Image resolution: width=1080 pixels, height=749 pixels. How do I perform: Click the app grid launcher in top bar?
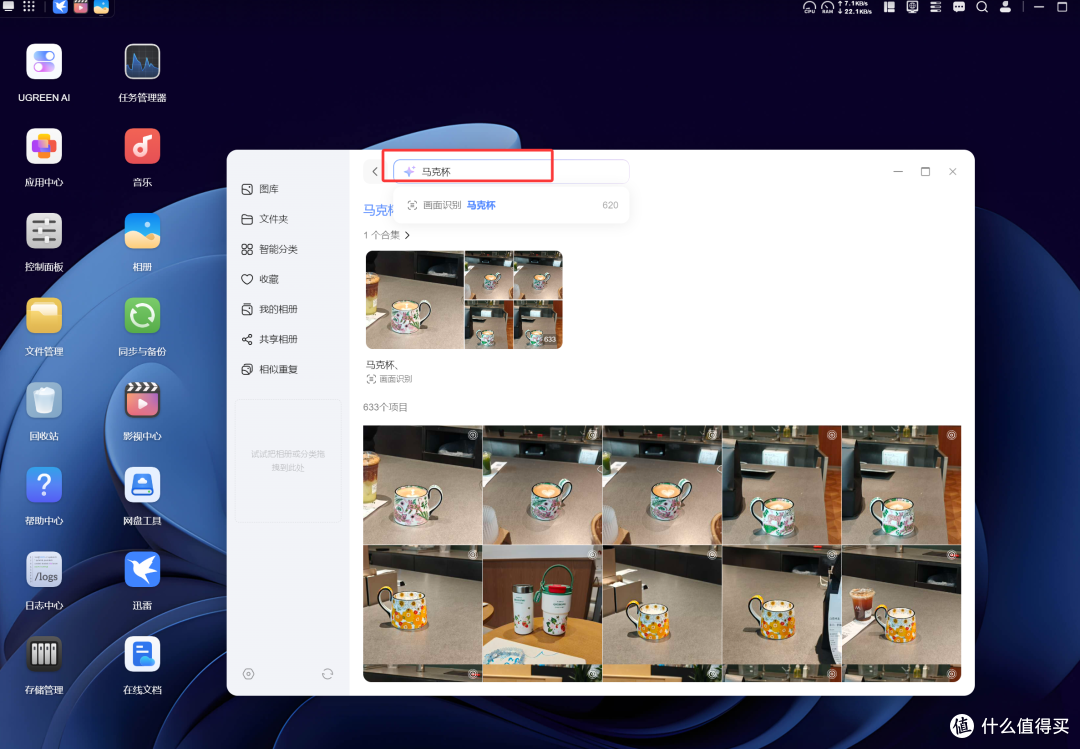click(x=29, y=6)
